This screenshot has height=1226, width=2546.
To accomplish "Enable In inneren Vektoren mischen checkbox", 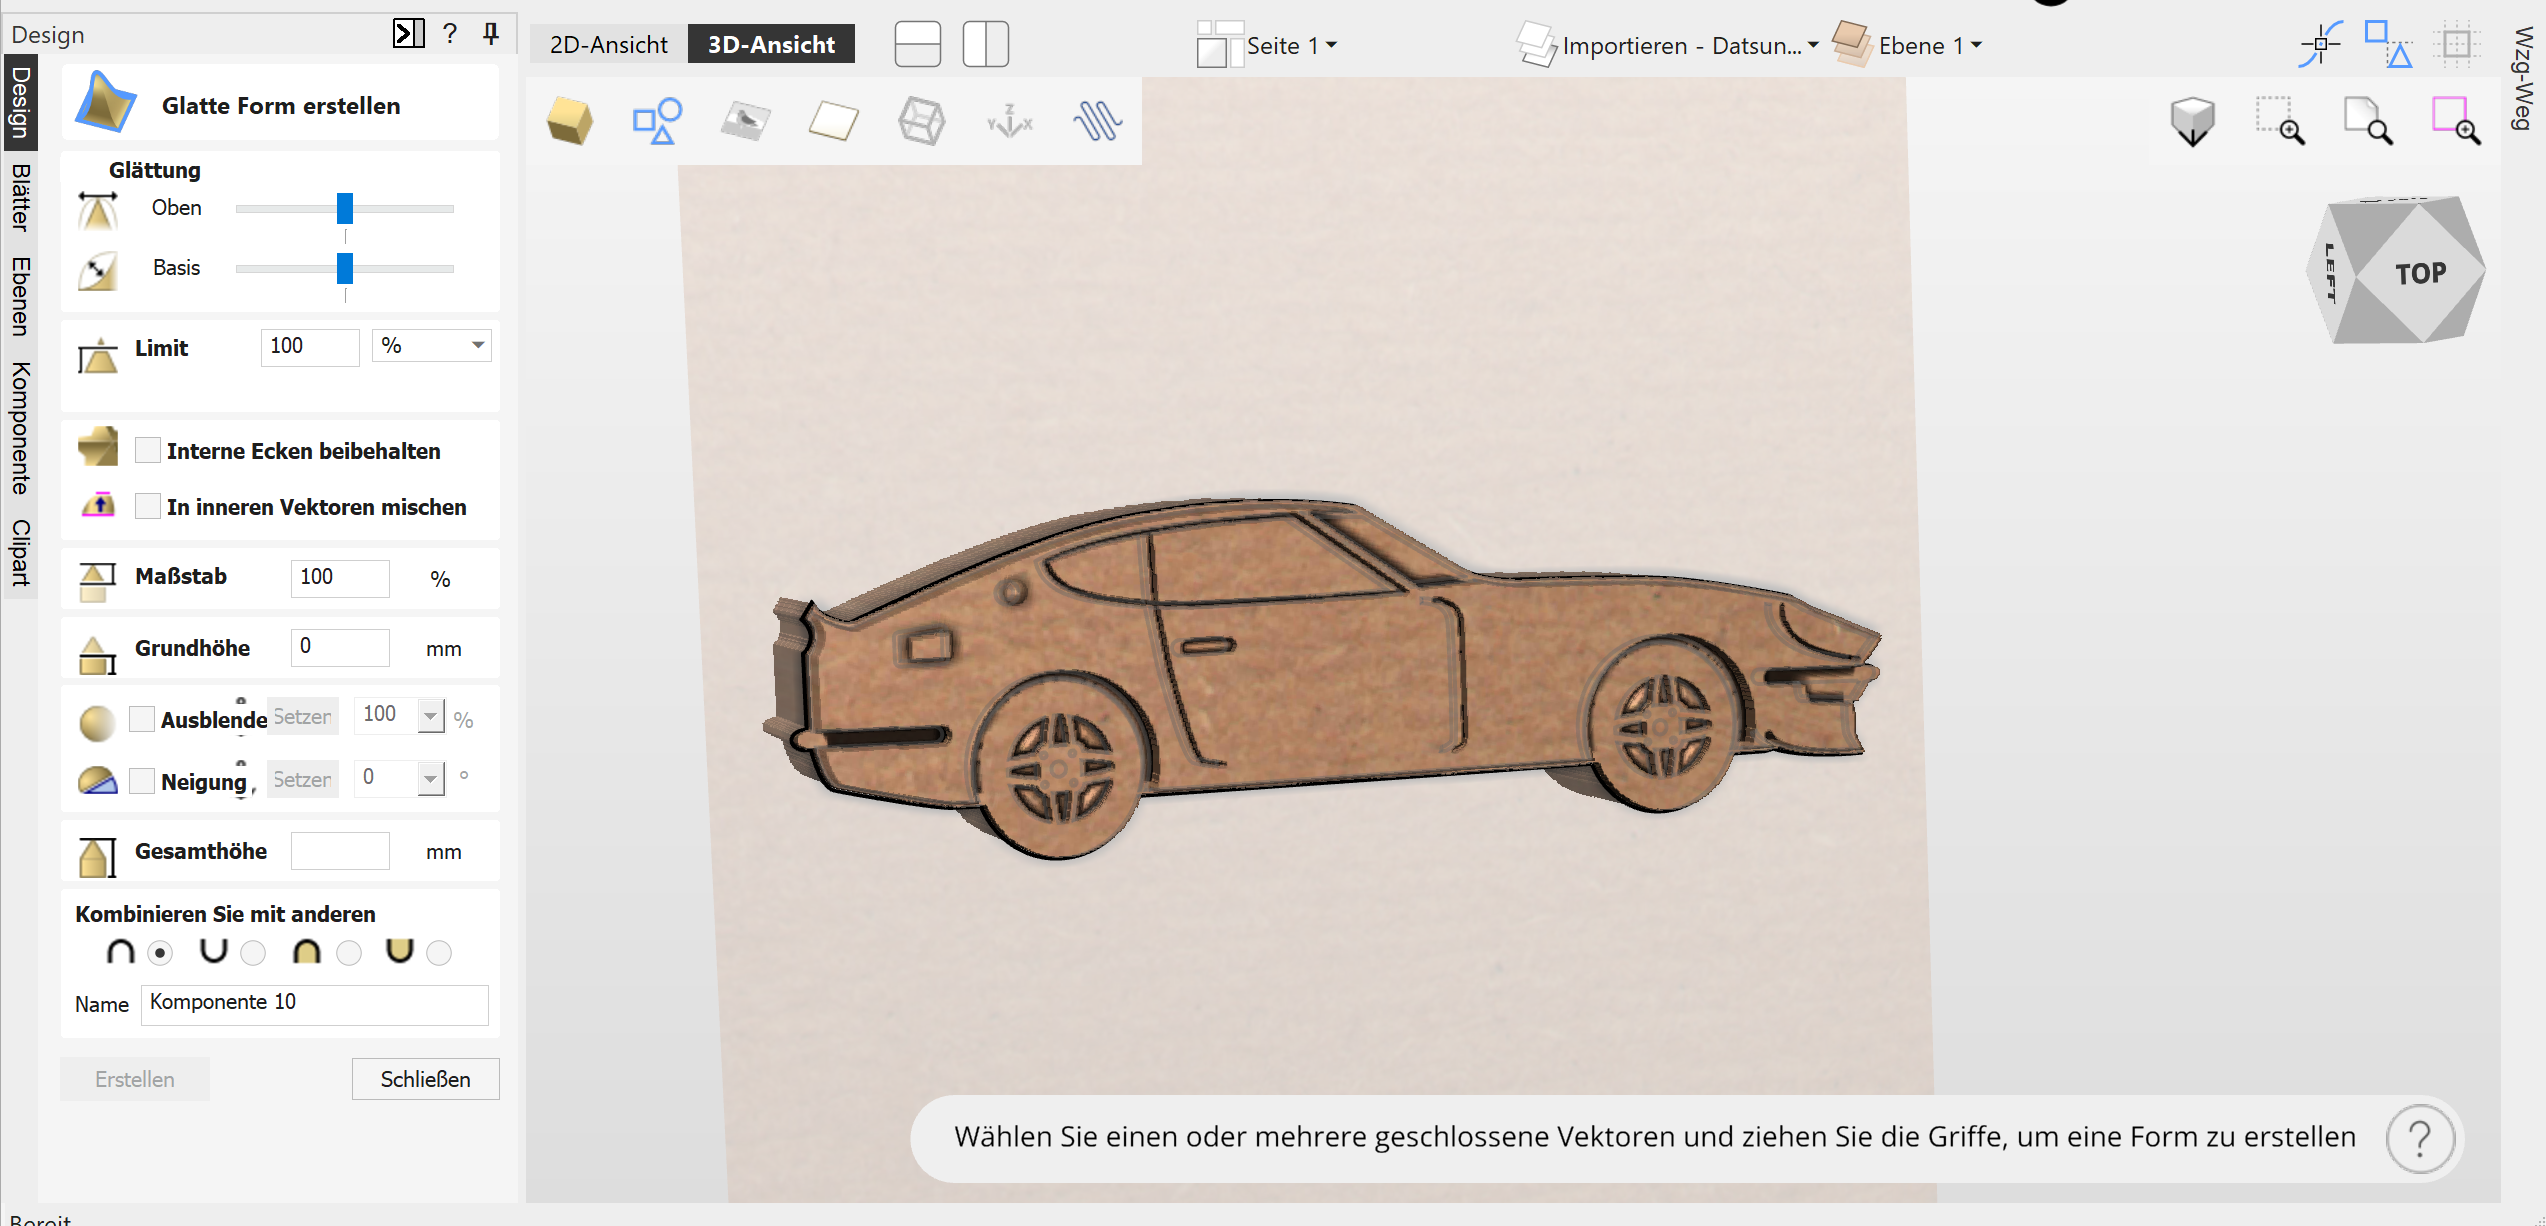I will tap(148, 506).
